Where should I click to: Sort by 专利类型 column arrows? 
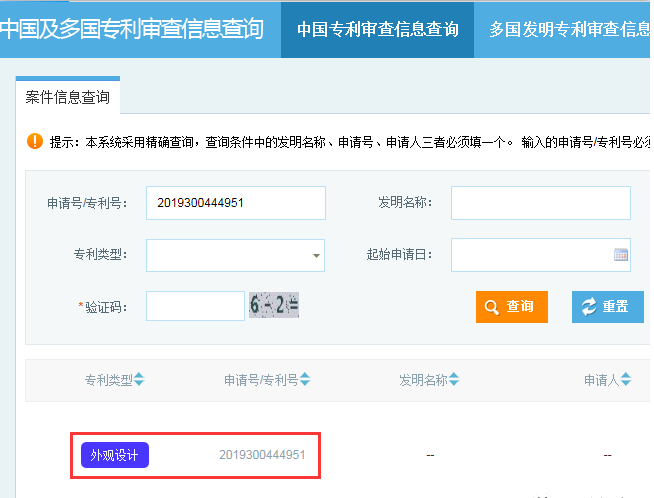coord(139,380)
